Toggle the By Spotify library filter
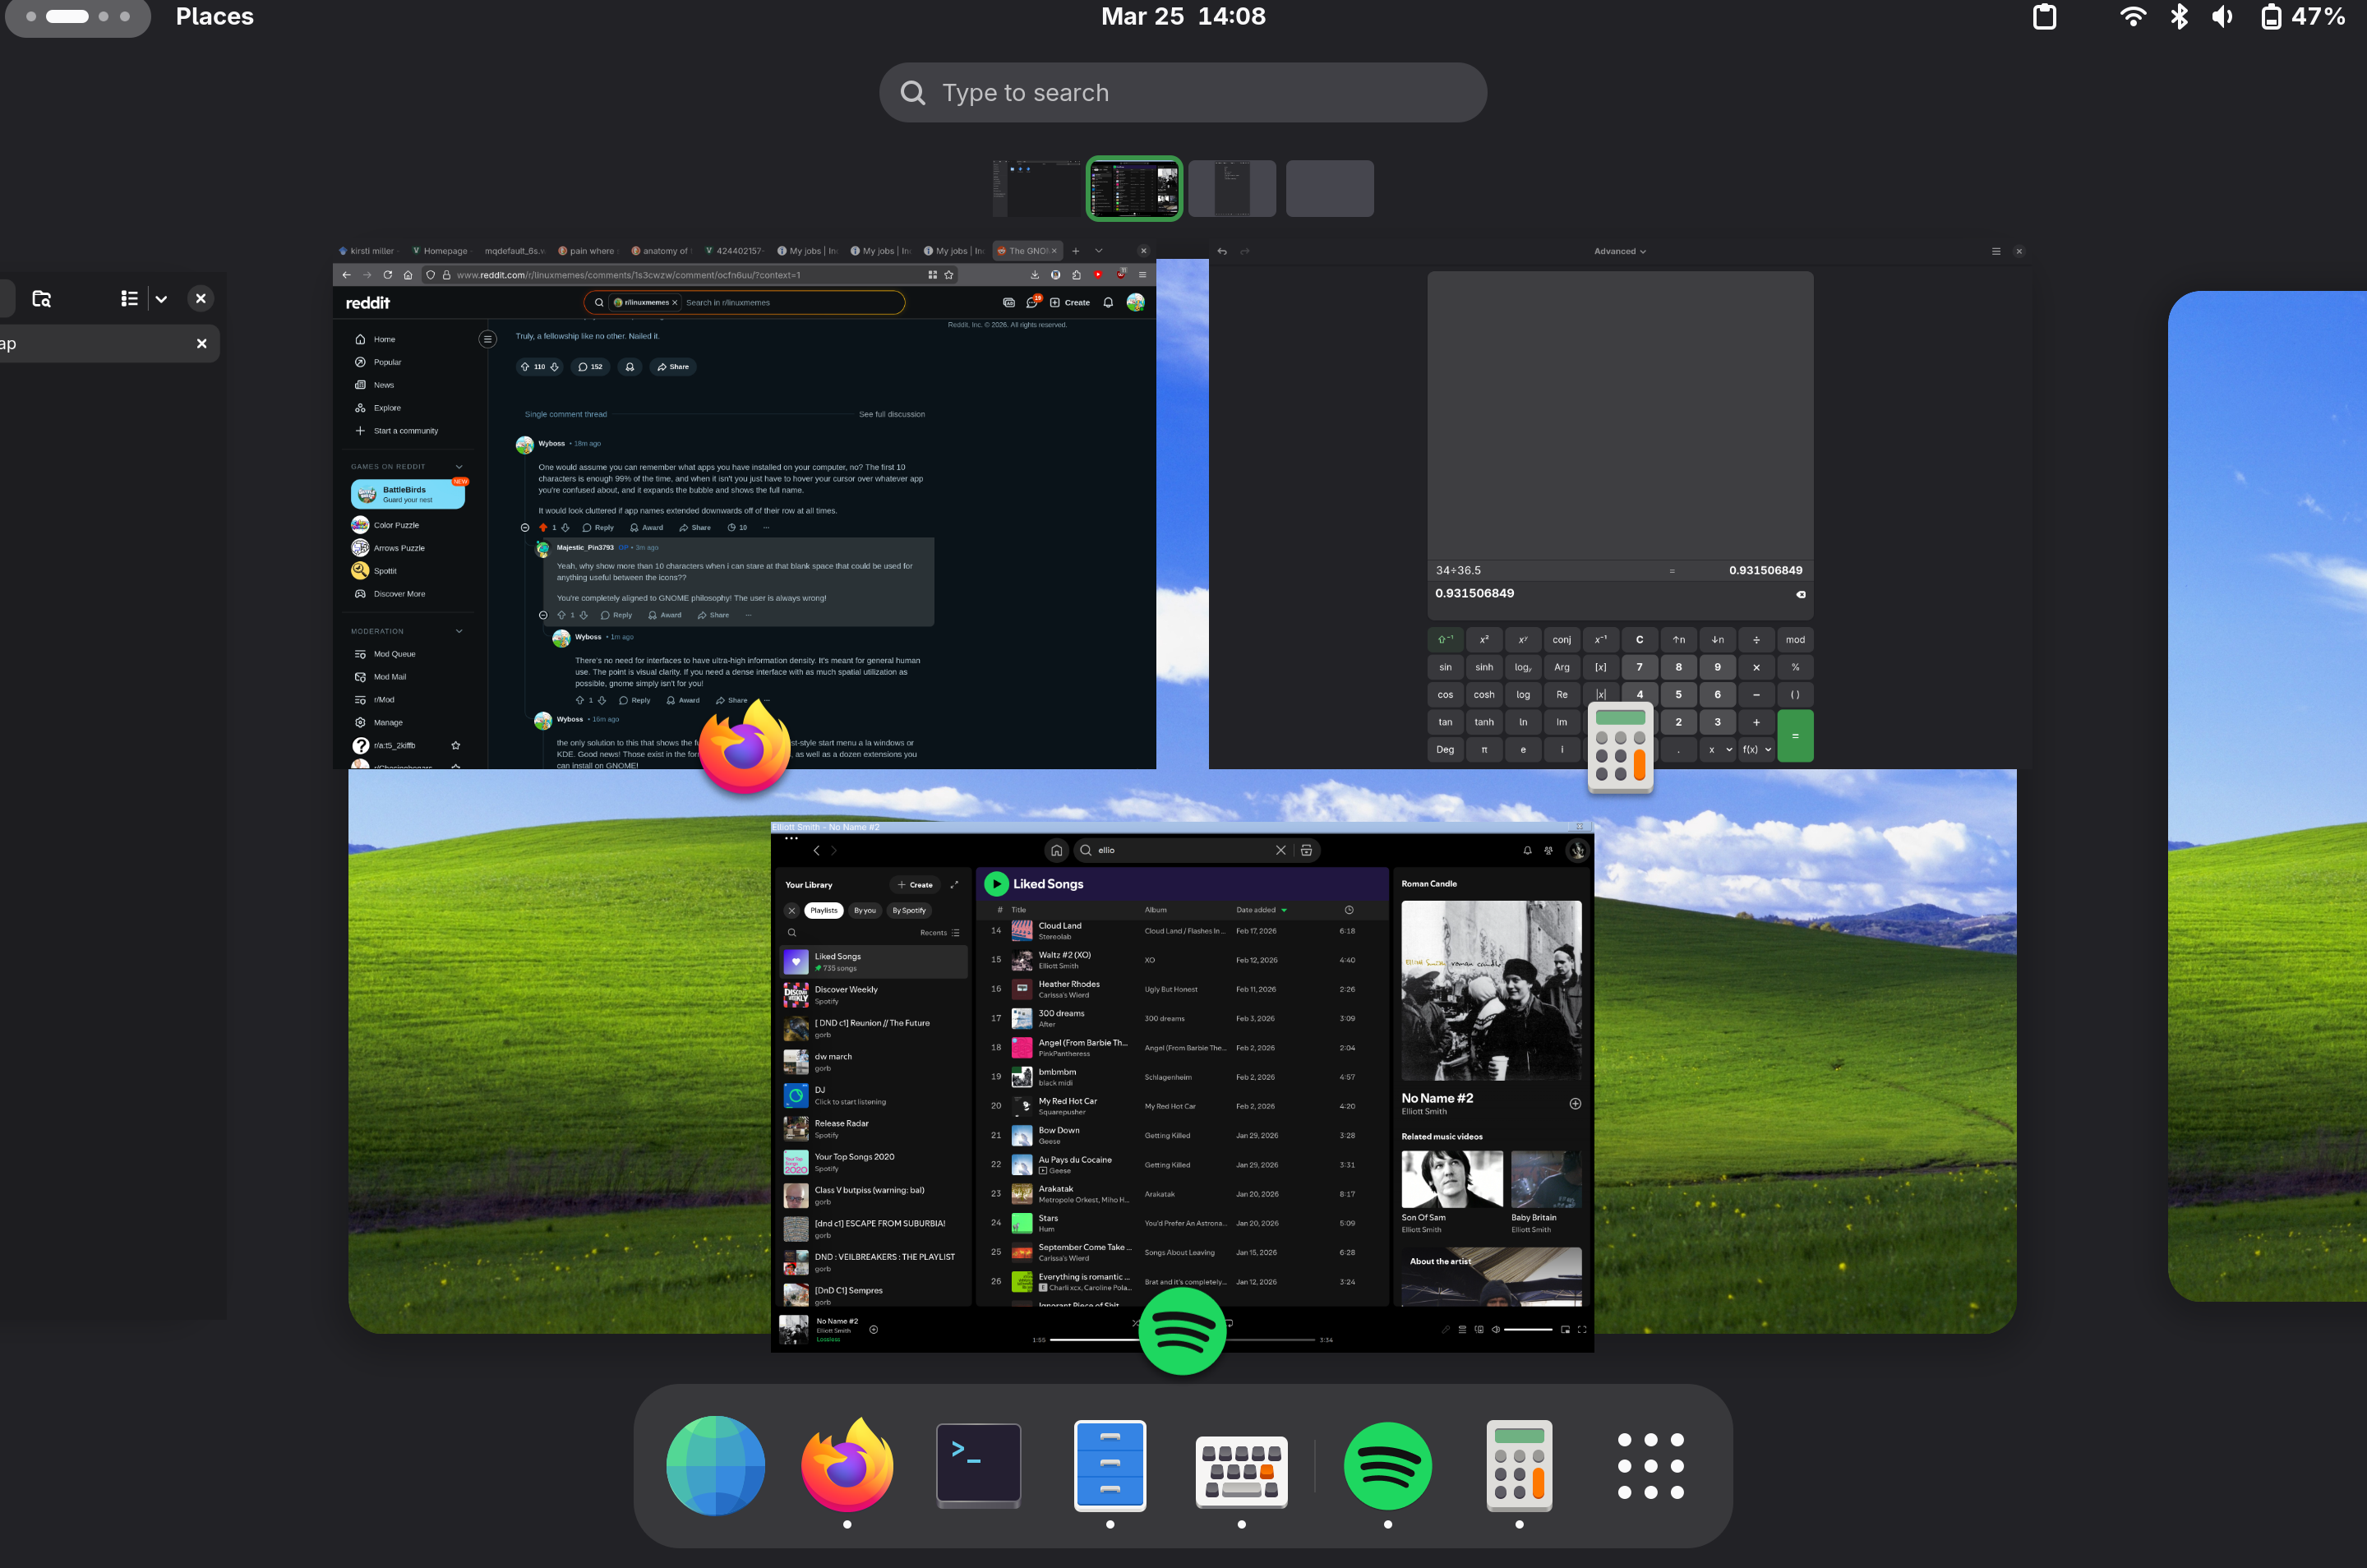This screenshot has width=2367, height=1568. (x=908, y=910)
